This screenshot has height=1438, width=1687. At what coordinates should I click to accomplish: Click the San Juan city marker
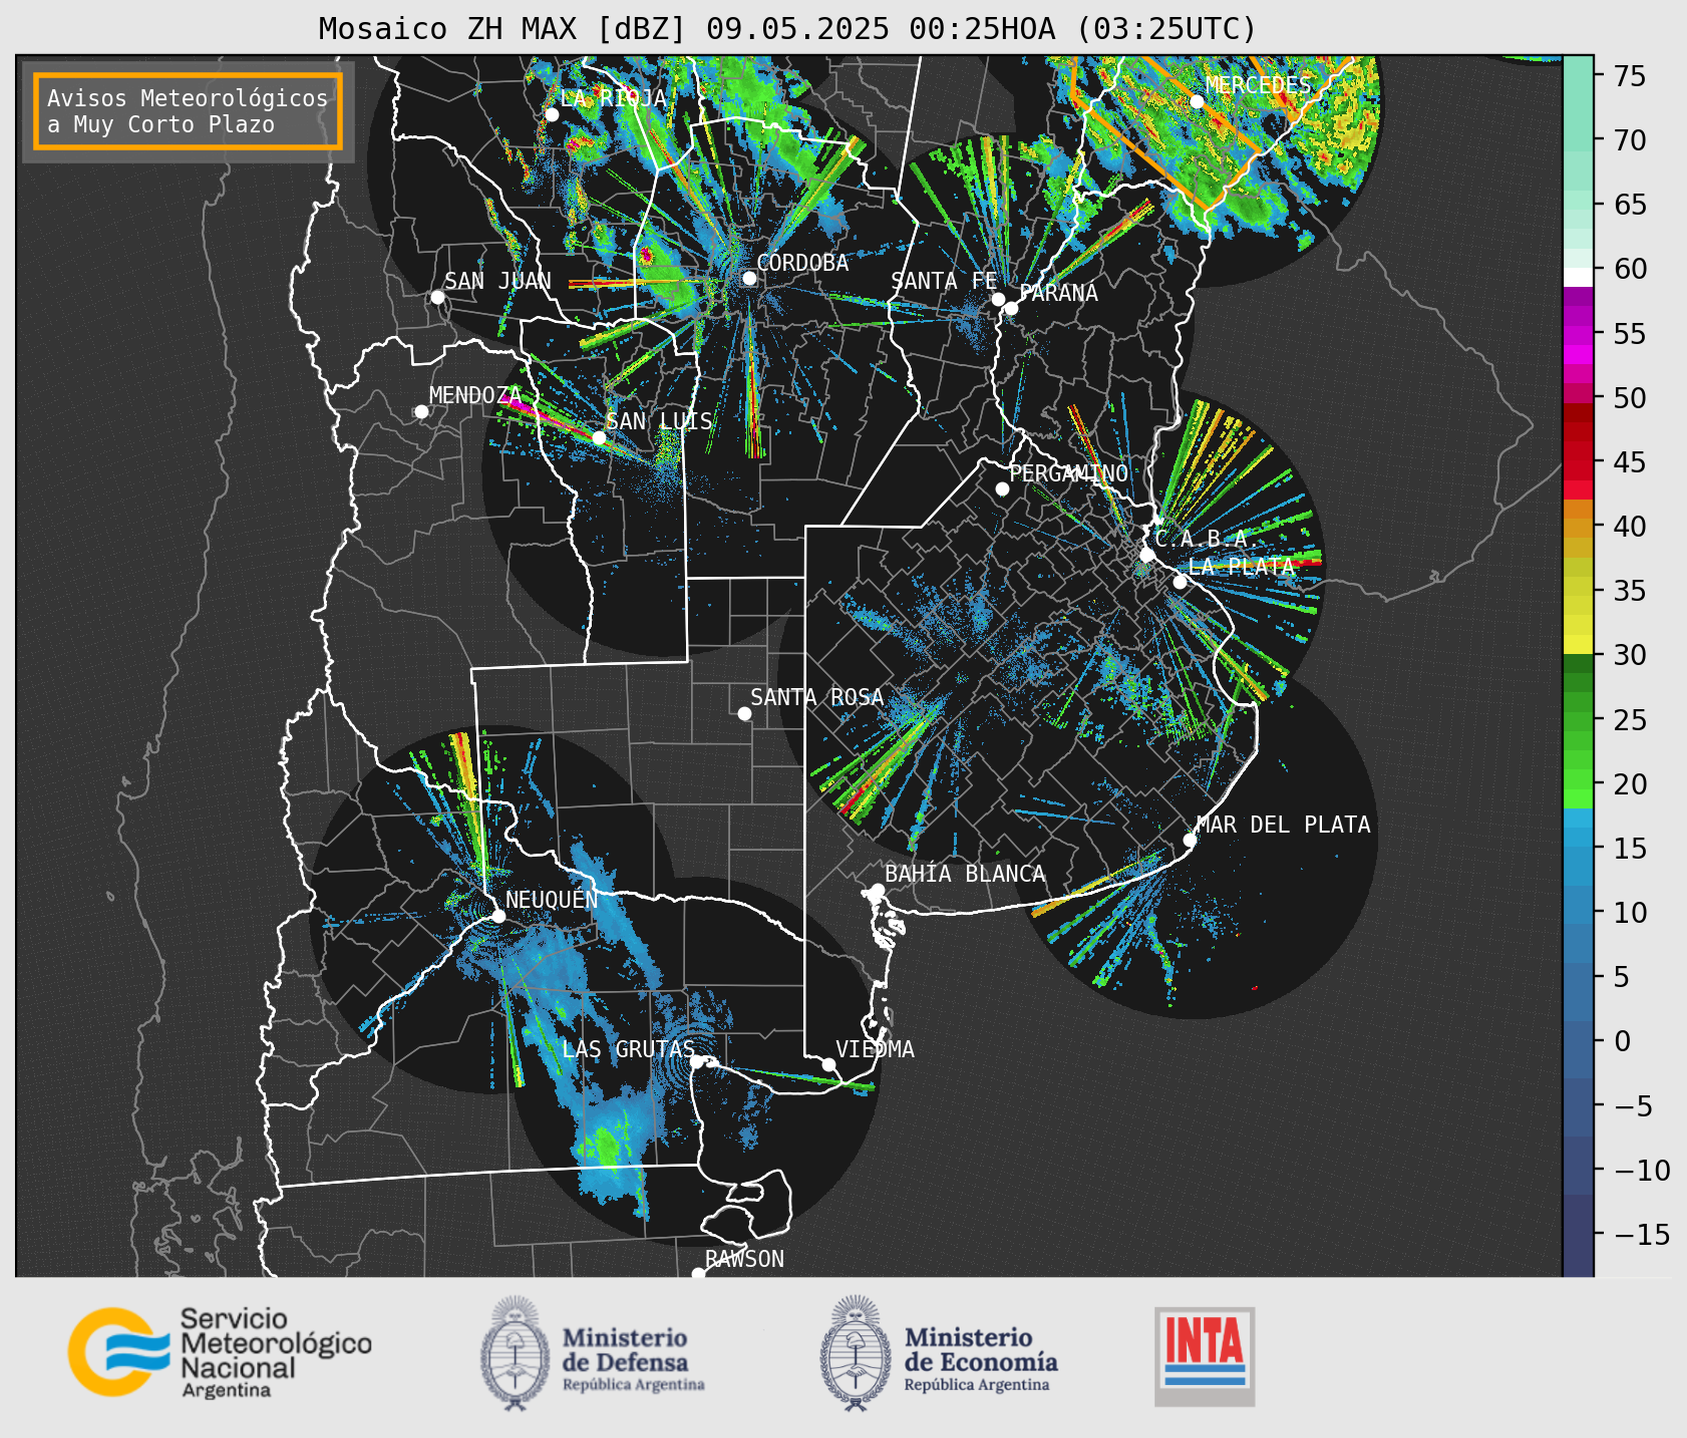[437, 297]
